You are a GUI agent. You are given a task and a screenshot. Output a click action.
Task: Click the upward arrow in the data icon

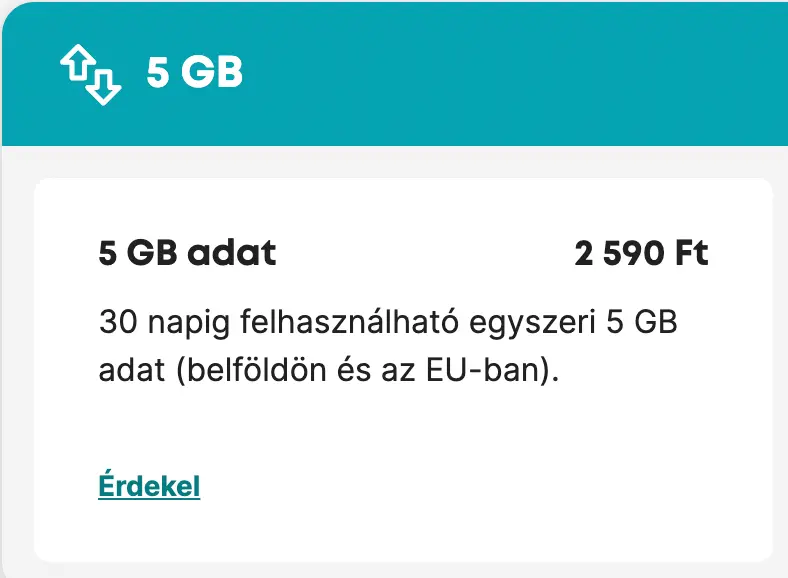(76, 66)
